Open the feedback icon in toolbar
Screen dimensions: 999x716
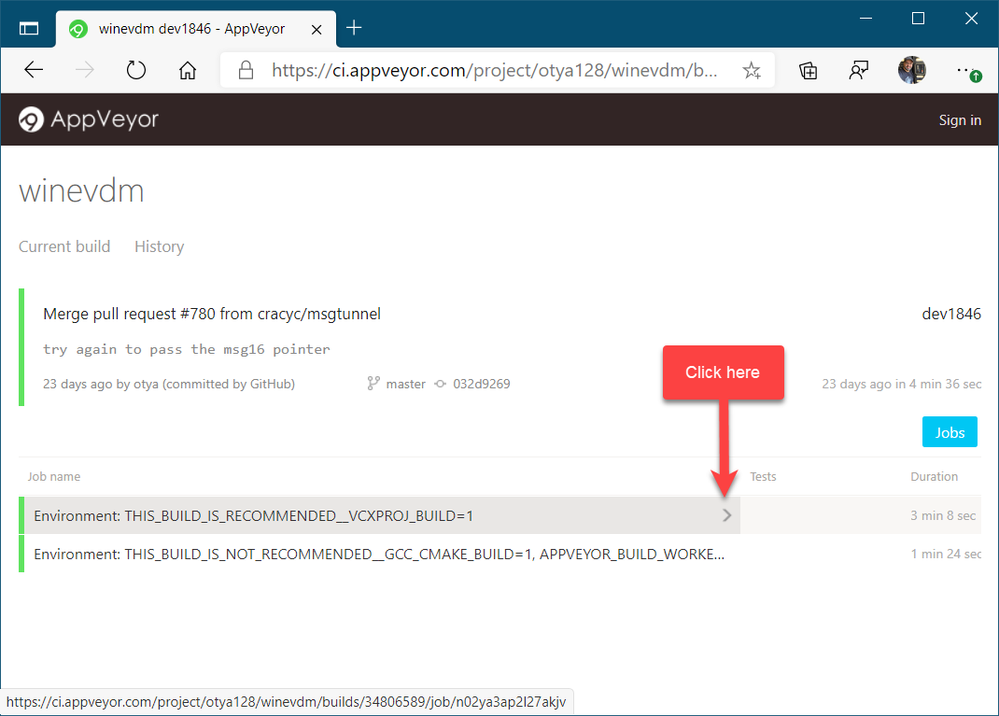click(x=858, y=70)
